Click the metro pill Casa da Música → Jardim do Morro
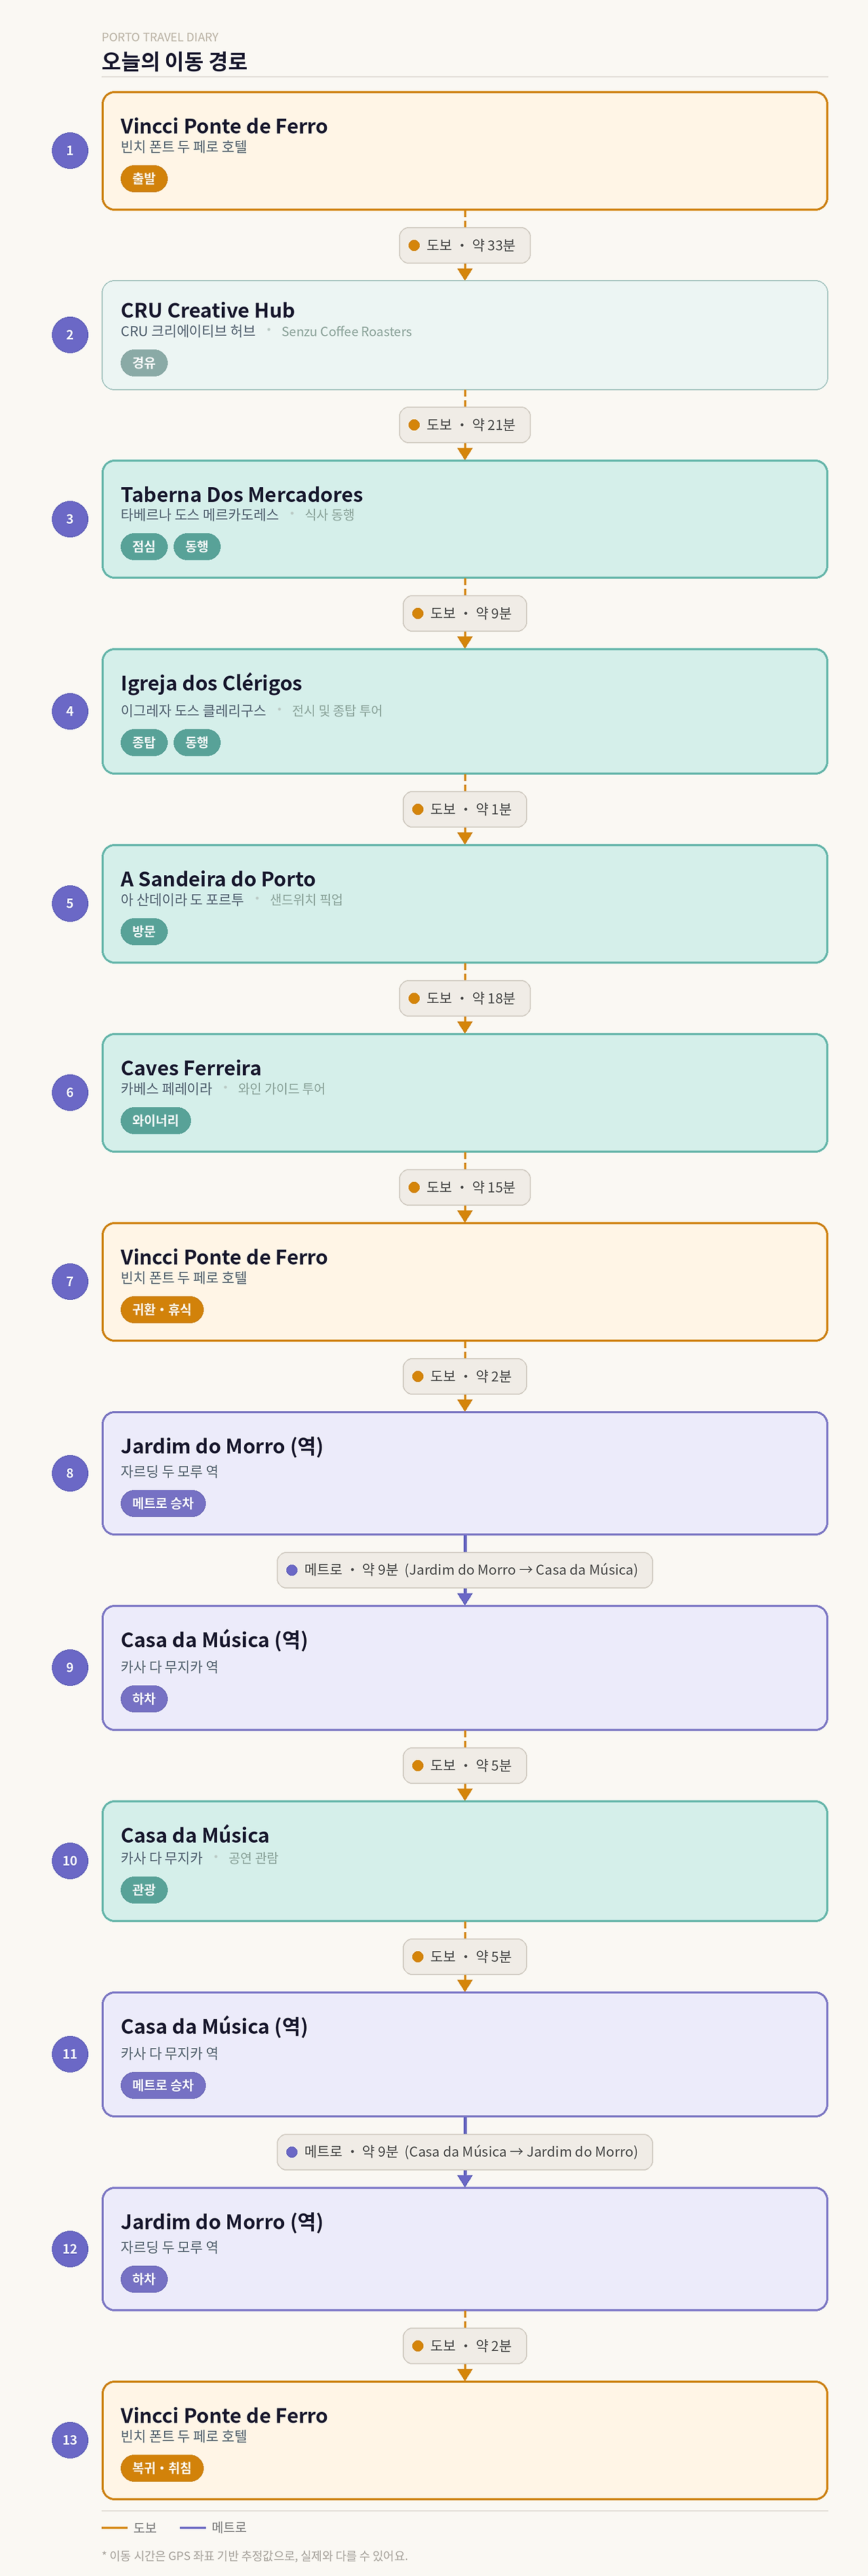The image size is (868, 2576). tap(465, 2152)
